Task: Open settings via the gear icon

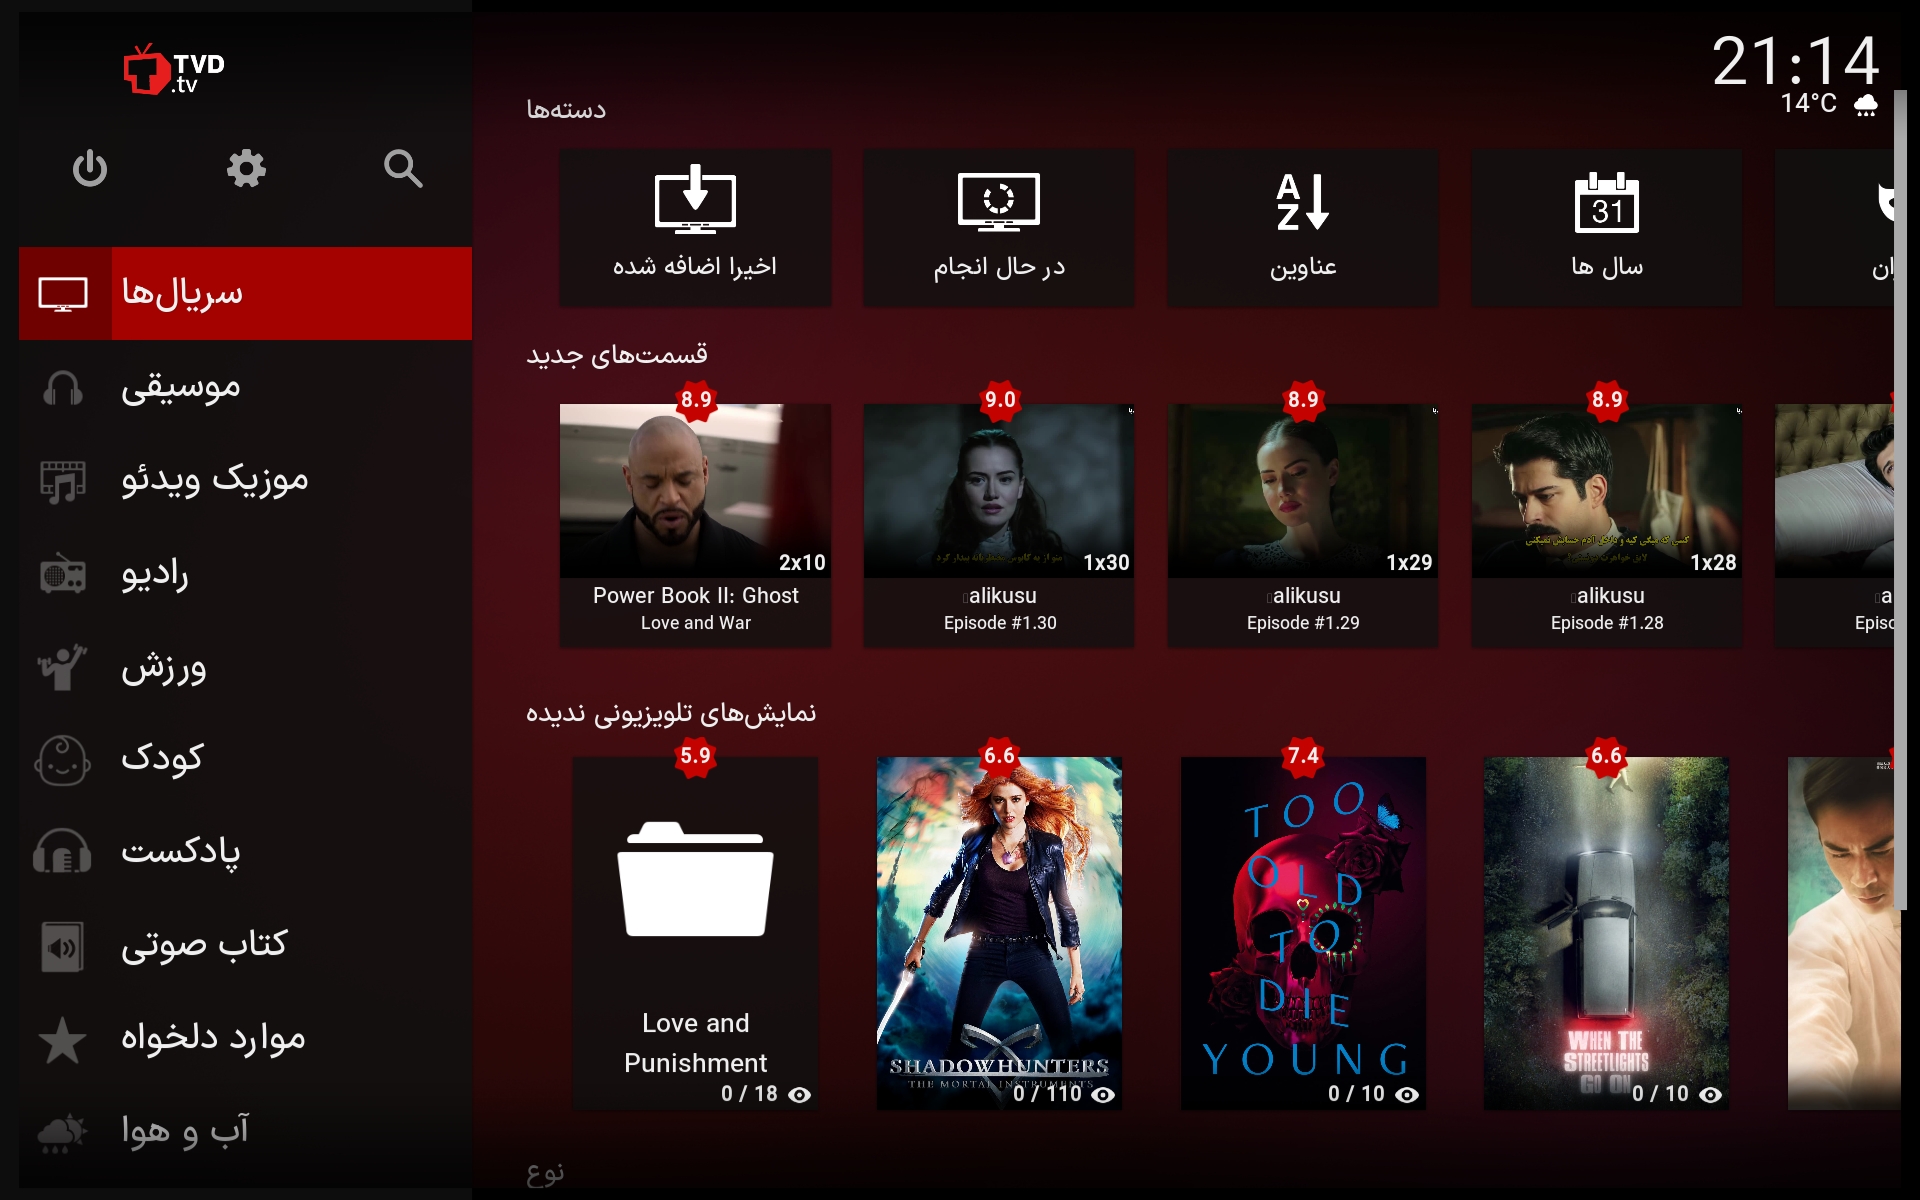Action: [246, 169]
